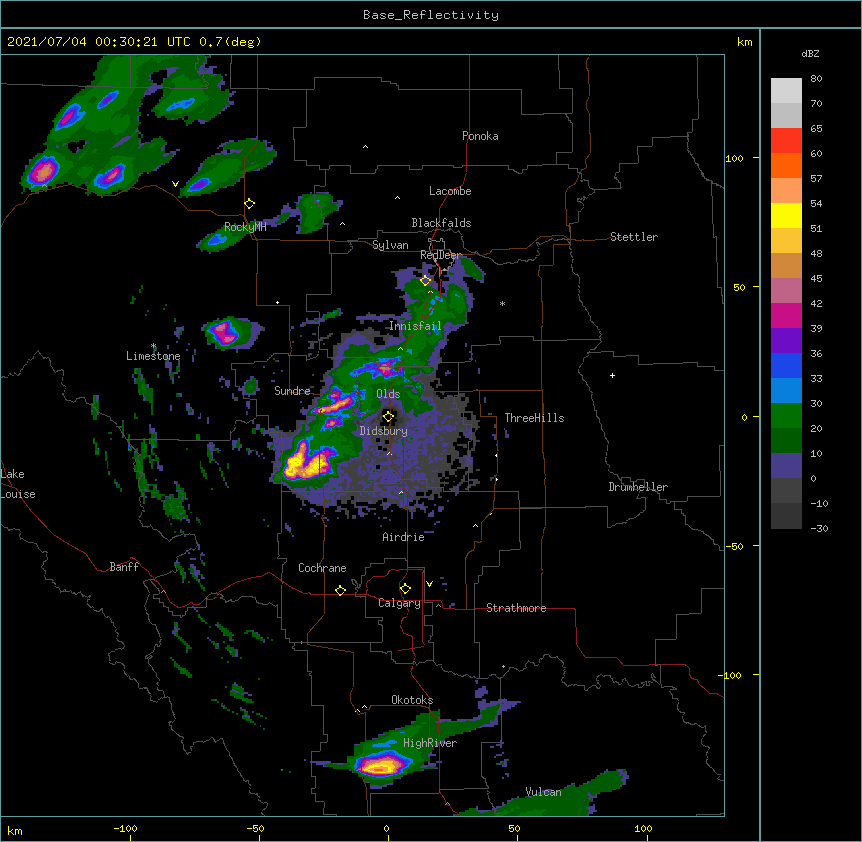Screen dimensions: 862x842
Task: Select the yellow diamond marker below Cochrane
Action: coord(340,590)
